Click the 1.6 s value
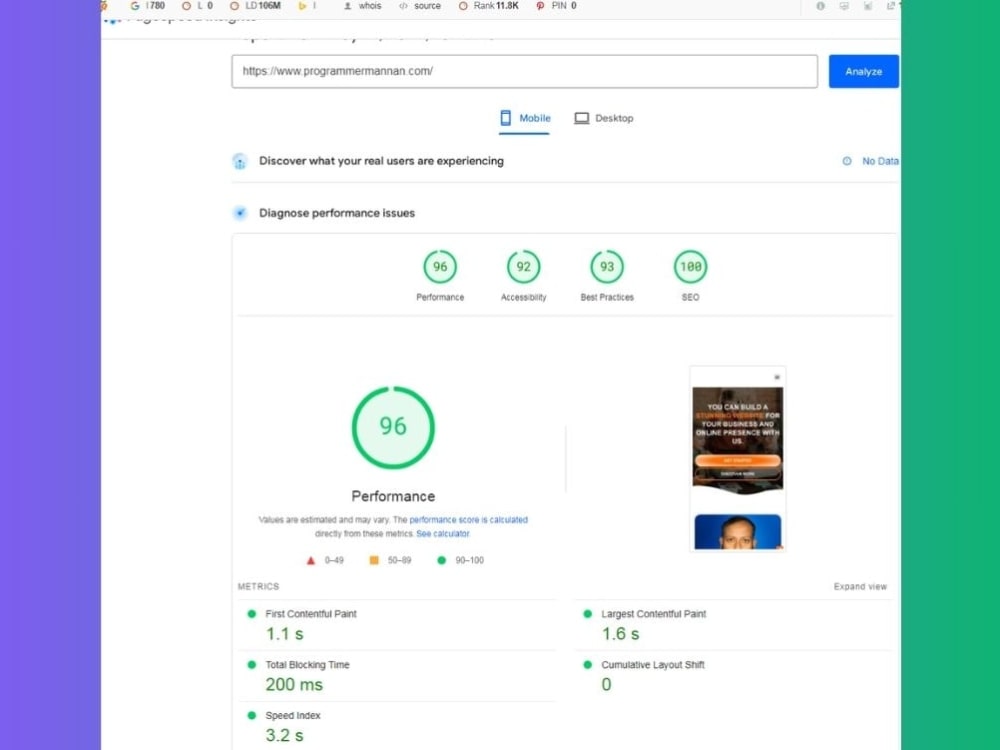This screenshot has height=750, width=1000. click(x=620, y=634)
